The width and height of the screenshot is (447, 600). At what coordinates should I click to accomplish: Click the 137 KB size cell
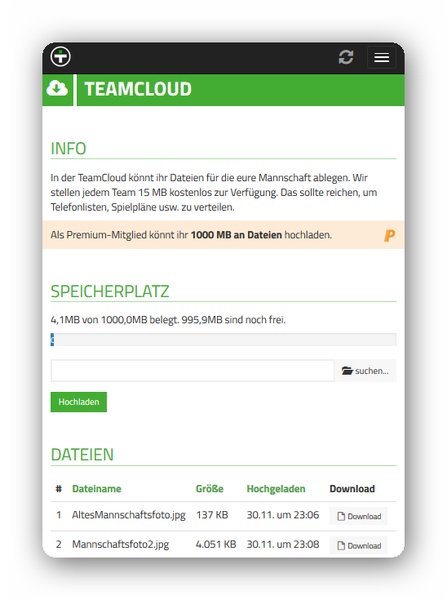point(212,515)
